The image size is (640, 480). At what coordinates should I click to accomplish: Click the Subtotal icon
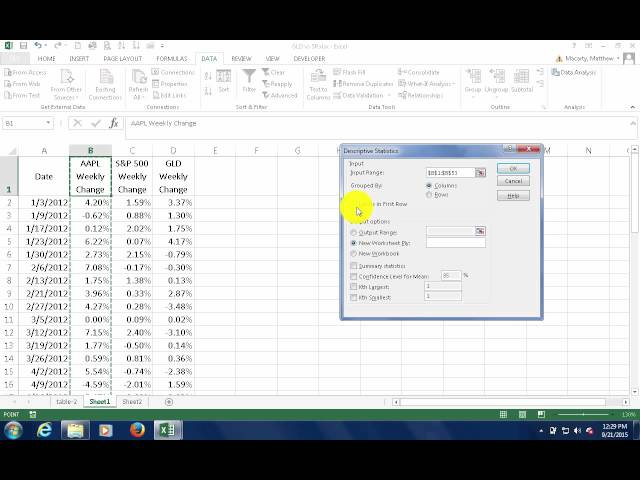(522, 81)
